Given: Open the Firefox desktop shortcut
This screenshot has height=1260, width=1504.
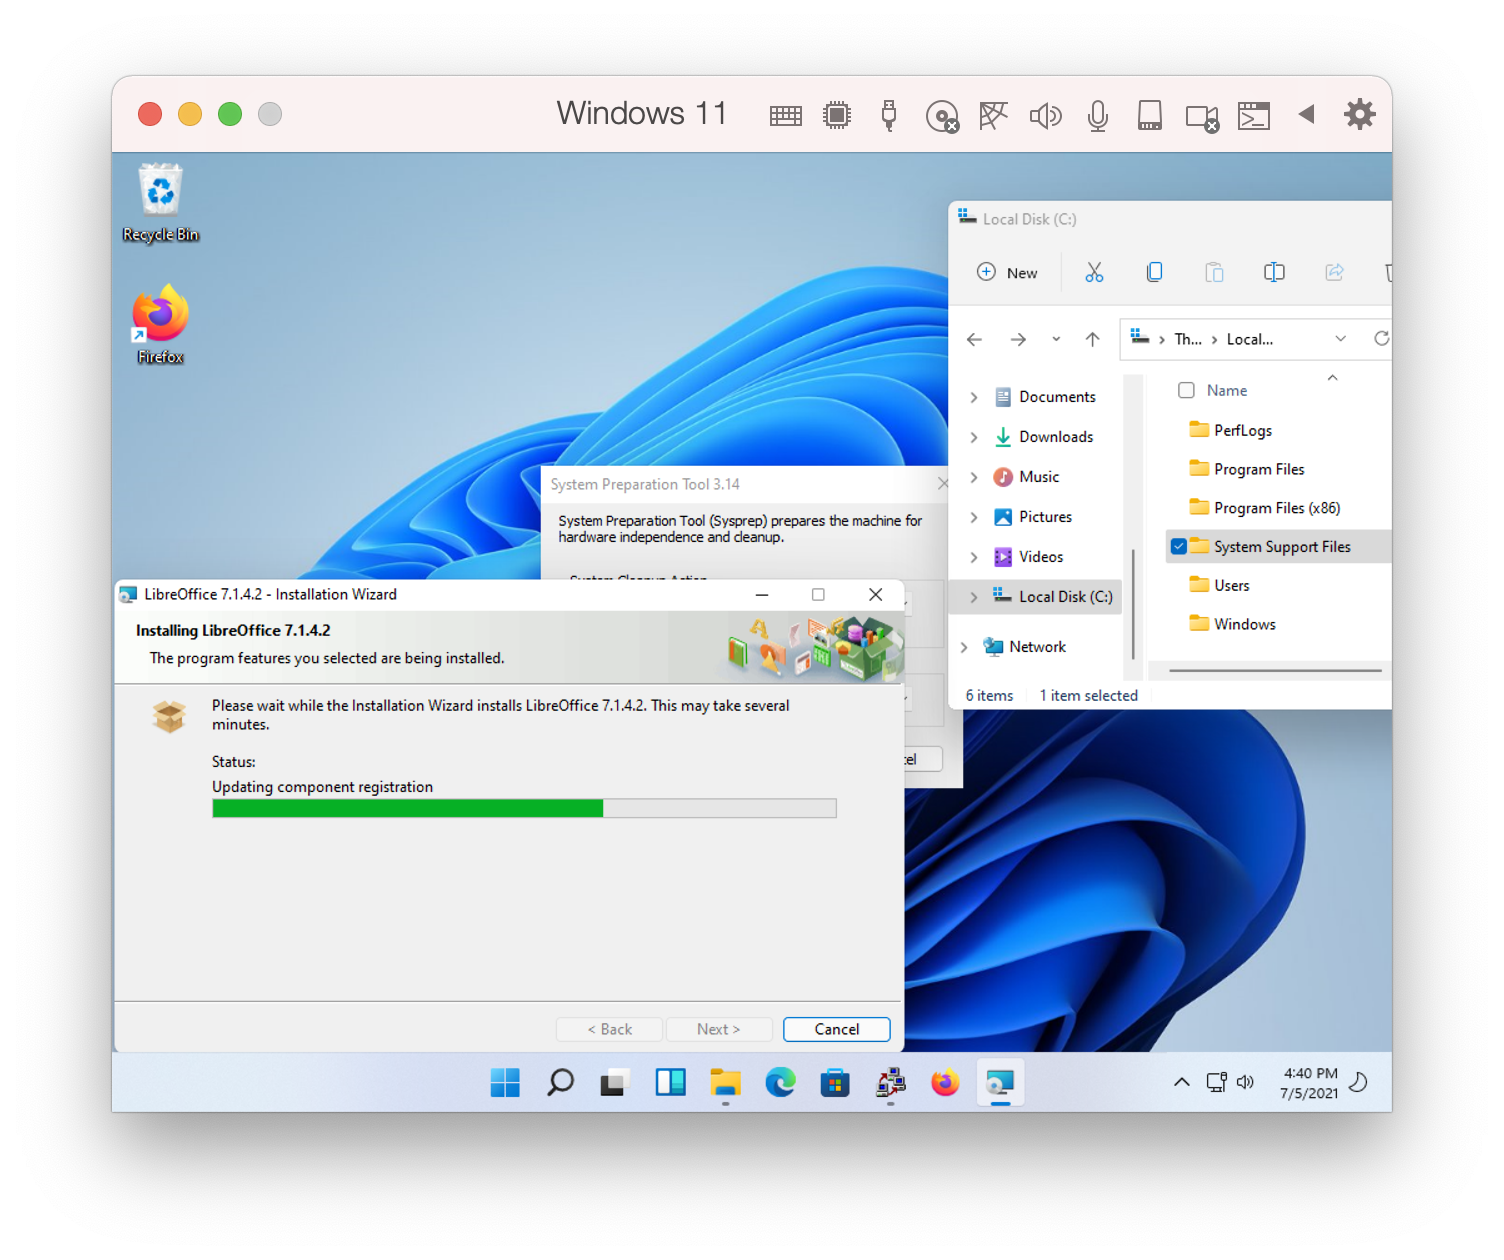Looking at the screenshot, I should (160, 325).
